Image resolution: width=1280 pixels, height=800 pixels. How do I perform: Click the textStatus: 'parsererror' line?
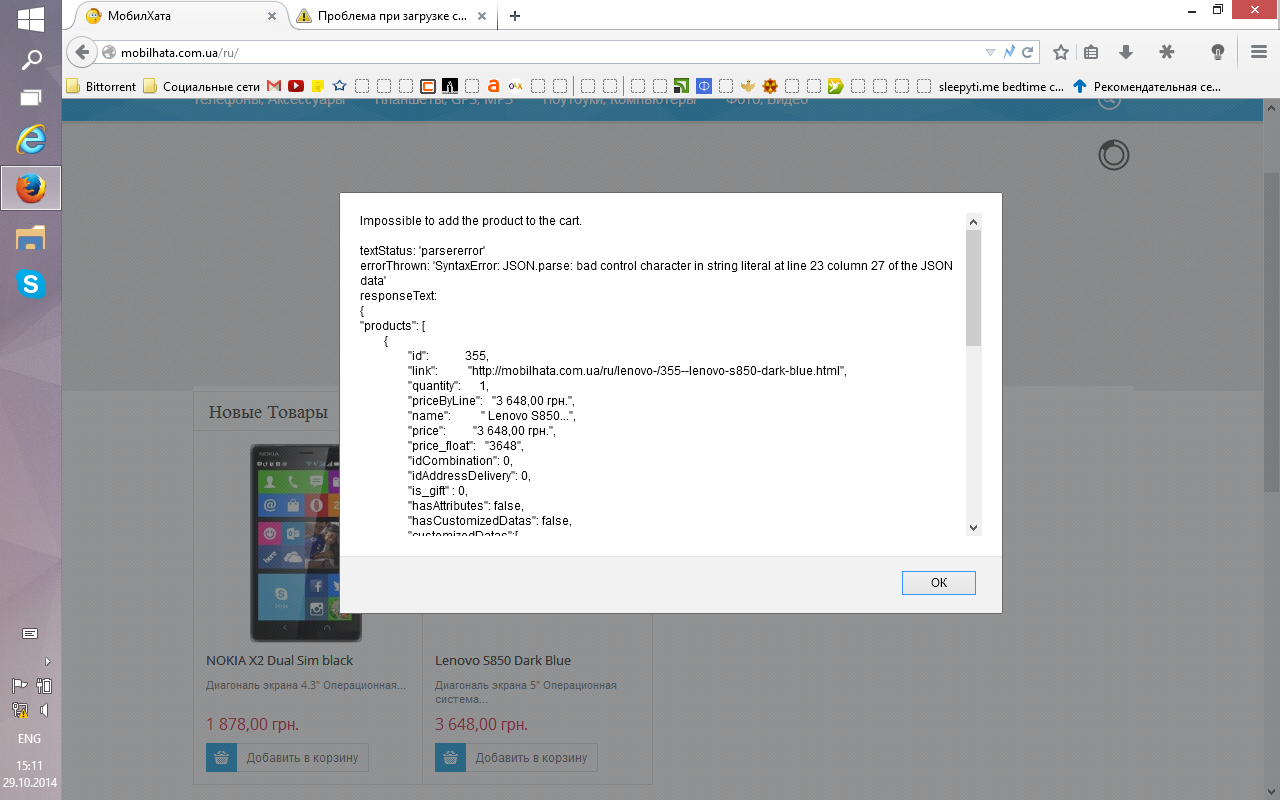pyautogui.click(x=422, y=250)
